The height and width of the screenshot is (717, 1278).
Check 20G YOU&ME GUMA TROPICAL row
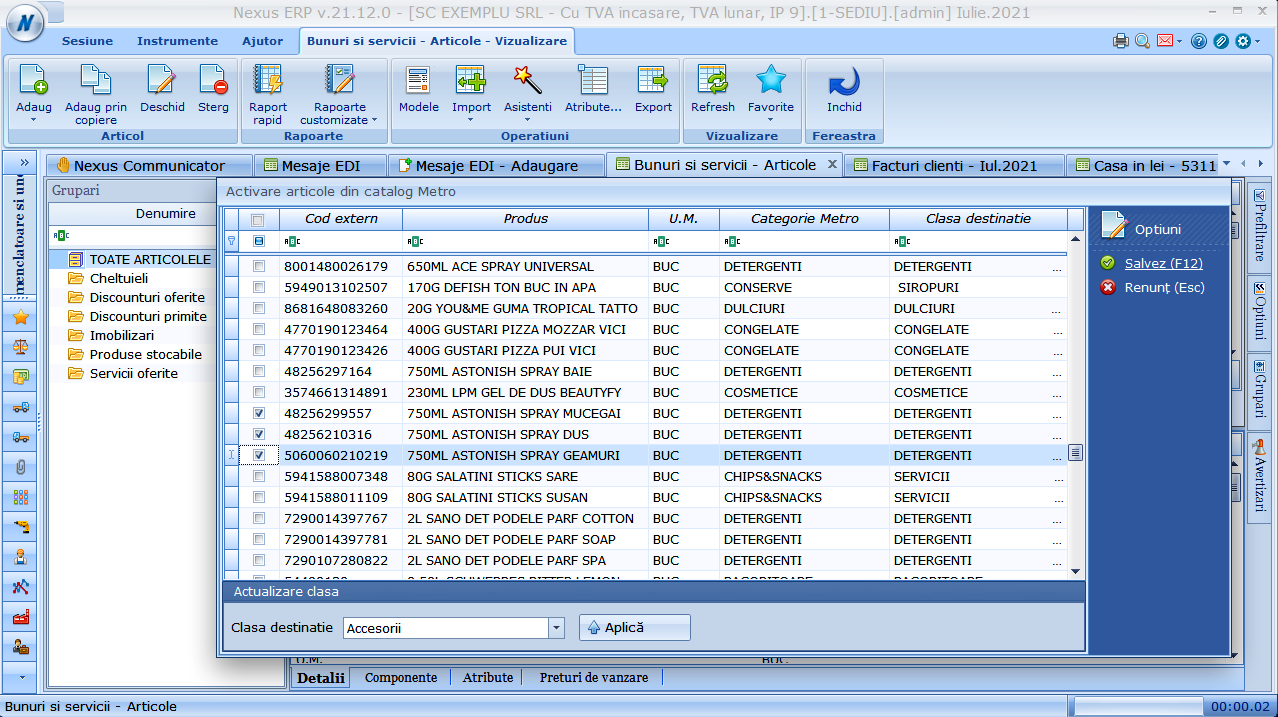click(x=259, y=309)
